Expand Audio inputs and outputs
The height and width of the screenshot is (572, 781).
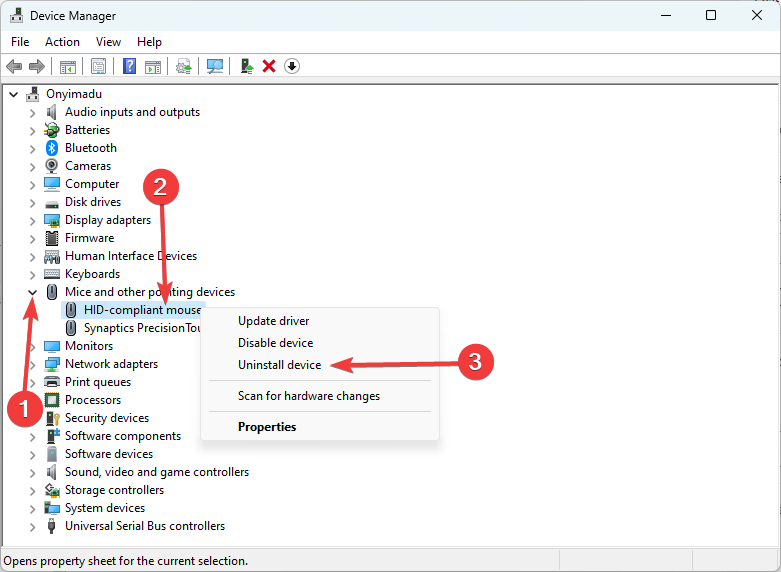coord(32,113)
